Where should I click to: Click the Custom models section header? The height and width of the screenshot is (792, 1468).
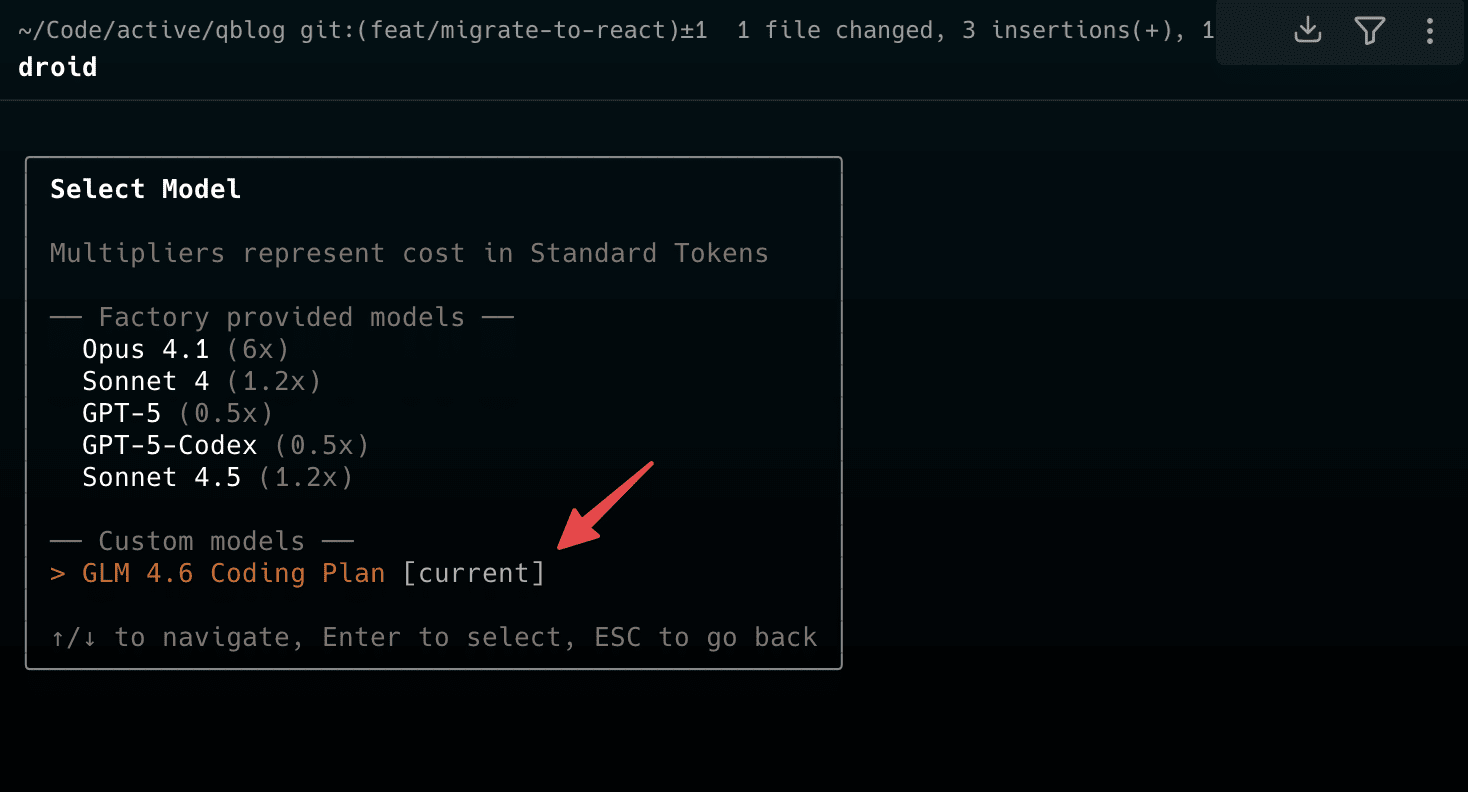(201, 542)
